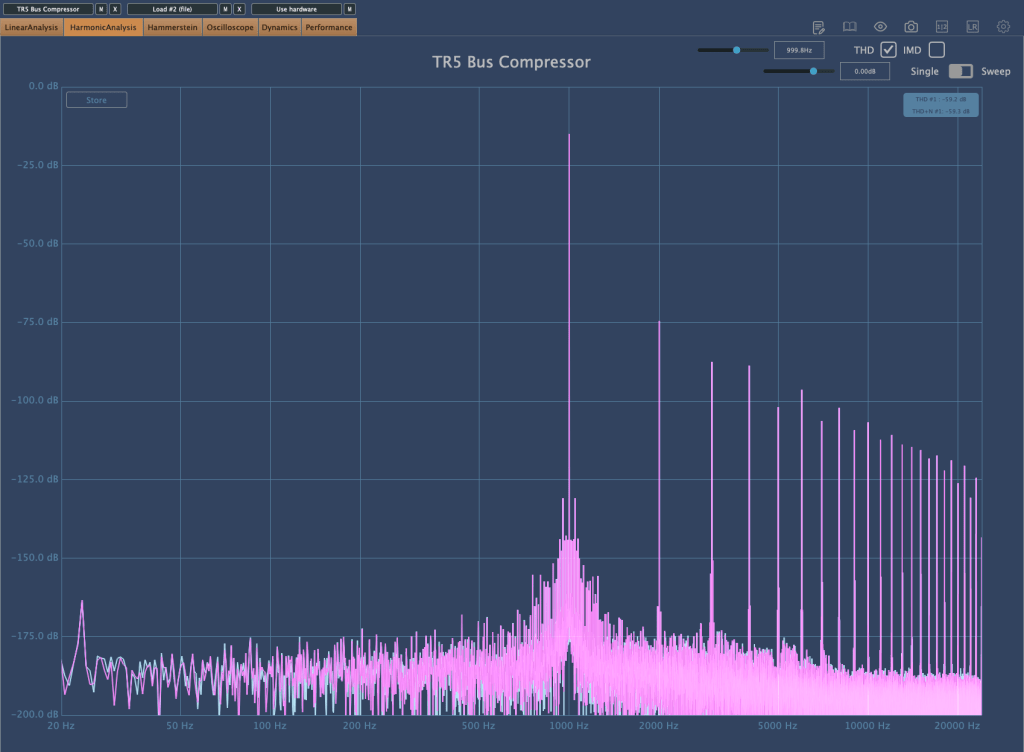The height and width of the screenshot is (752, 1024).
Task: Click the LR stereo channel icon
Action: (972, 27)
